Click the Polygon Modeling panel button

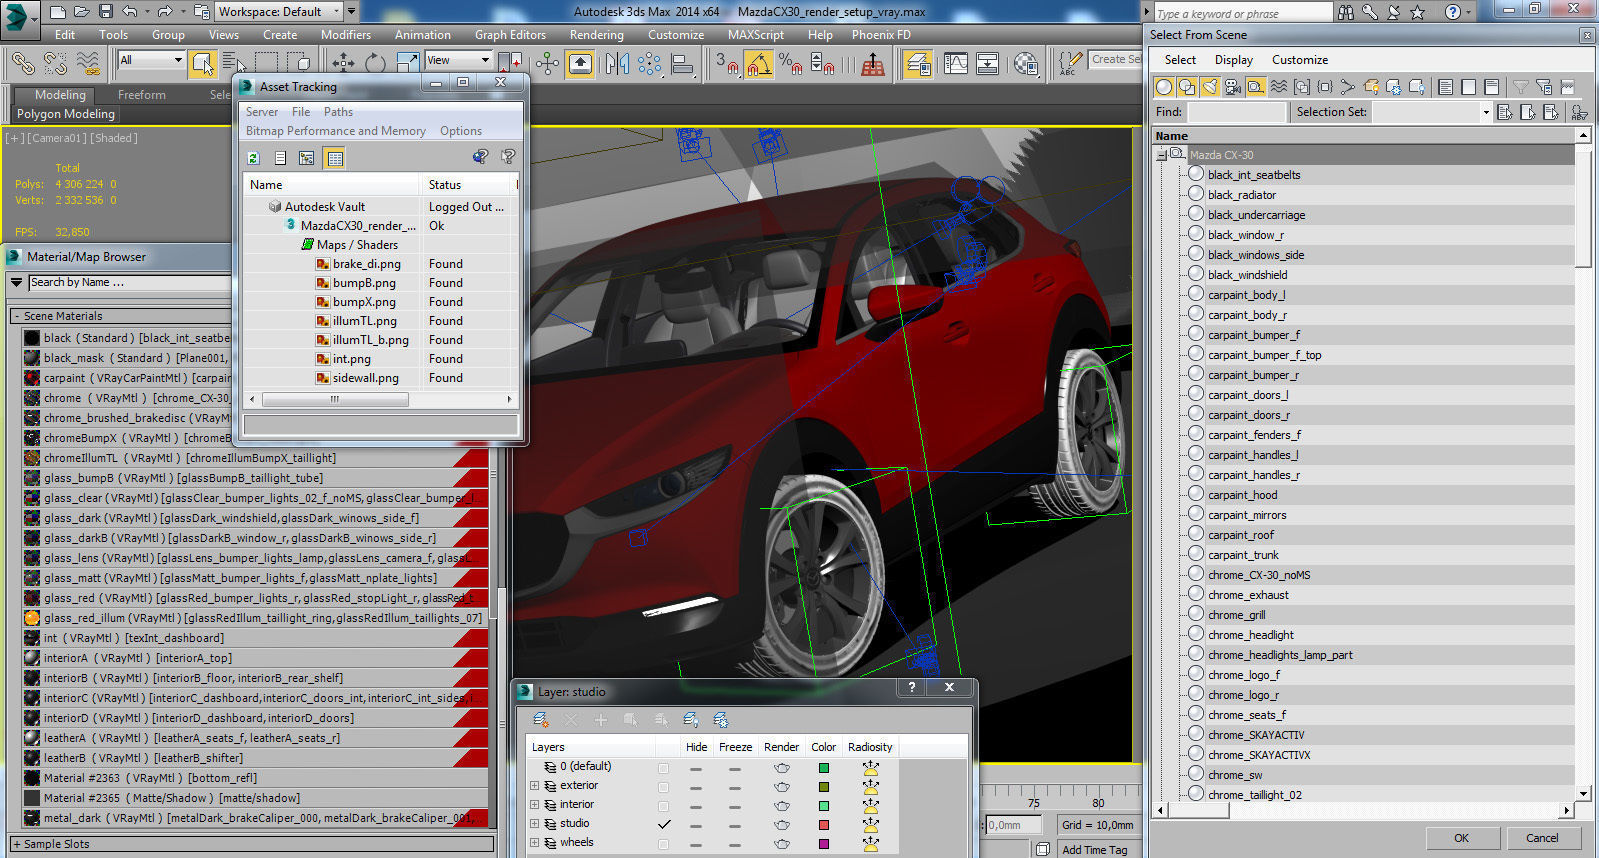click(66, 114)
